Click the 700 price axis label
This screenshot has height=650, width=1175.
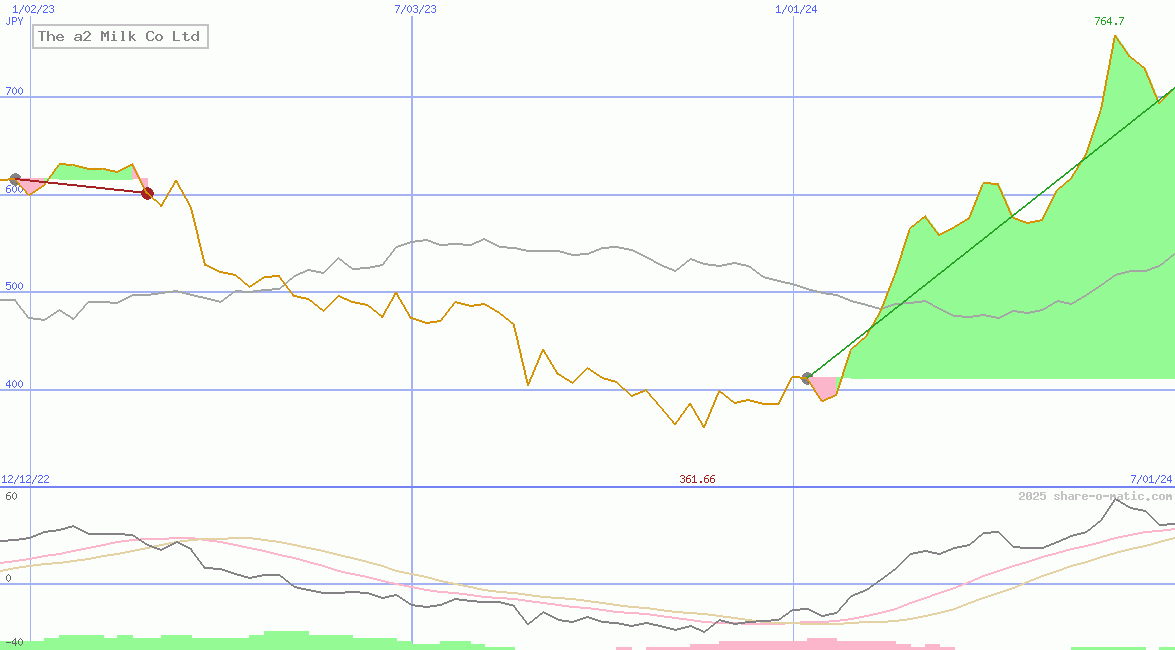(14, 91)
